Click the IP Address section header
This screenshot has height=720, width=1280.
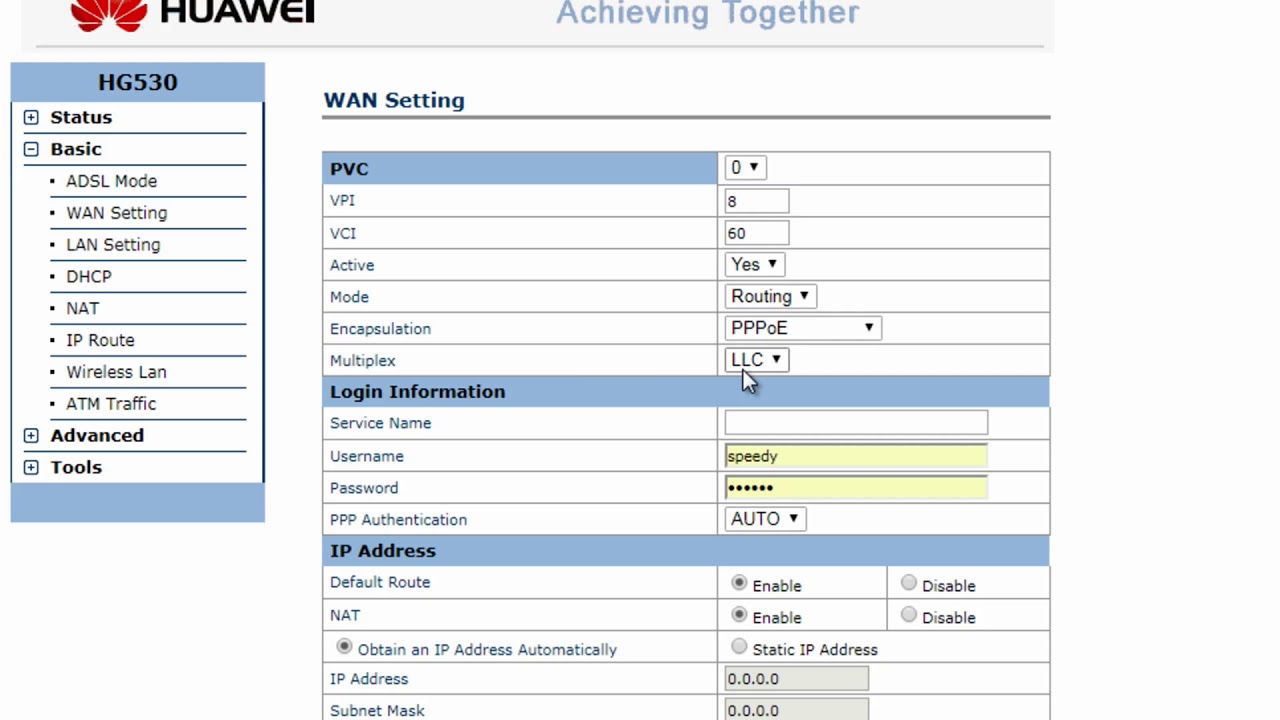383,551
